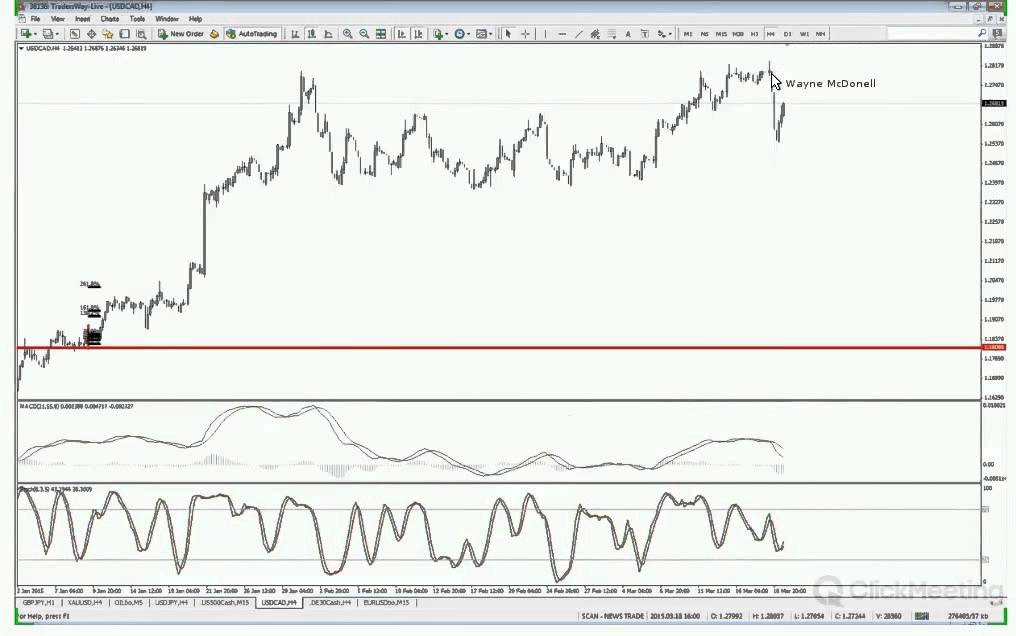Image resolution: width=1016 pixels, height=636 pixels.
Task: Set timeframe to M30
Action: pyautogui.click(x=738, y=34)
